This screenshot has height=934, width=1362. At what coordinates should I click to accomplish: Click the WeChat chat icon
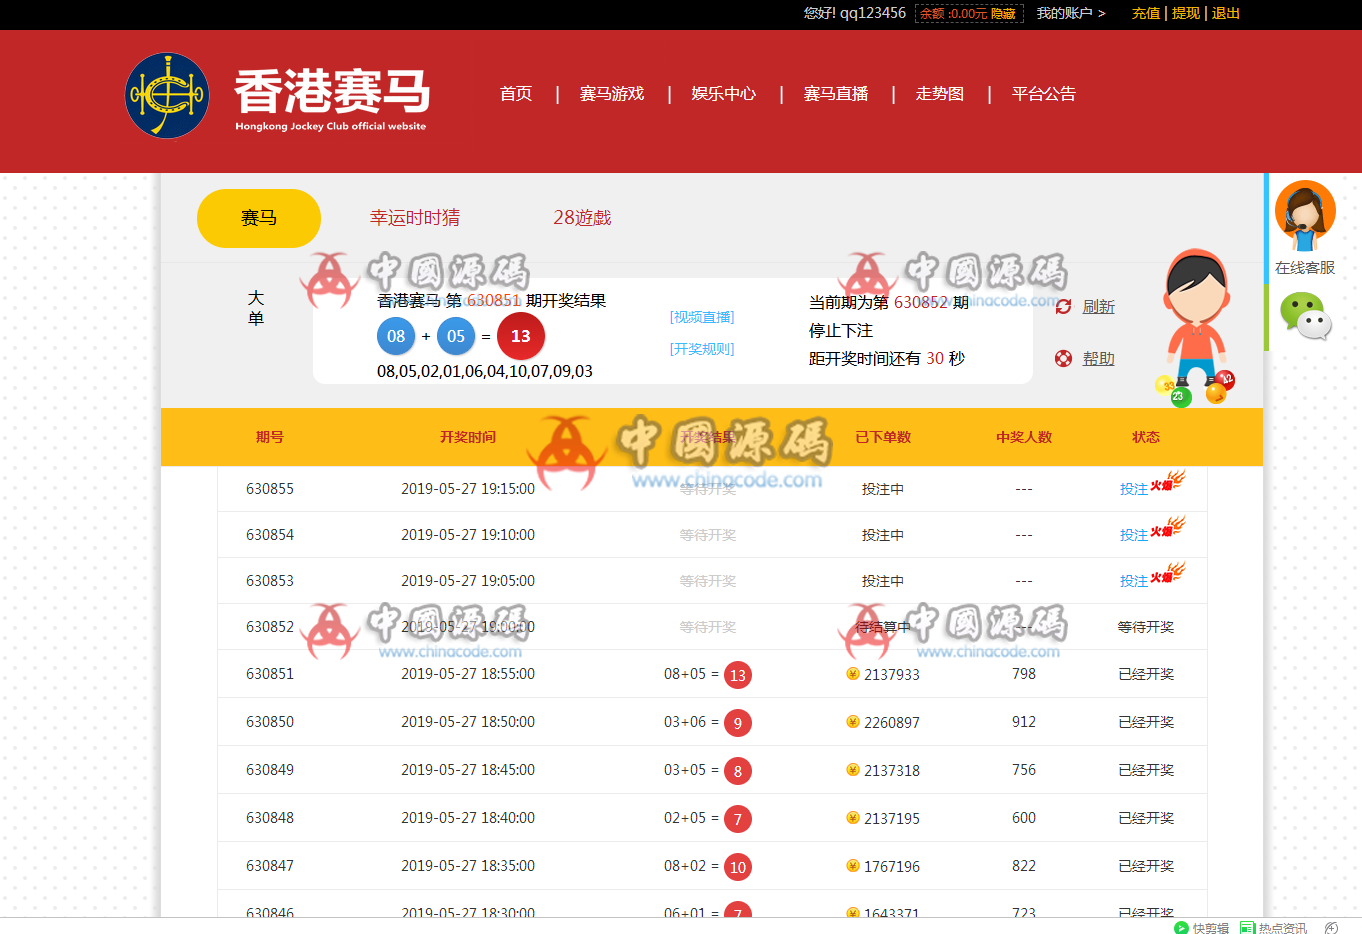(x=1305, y=316)
